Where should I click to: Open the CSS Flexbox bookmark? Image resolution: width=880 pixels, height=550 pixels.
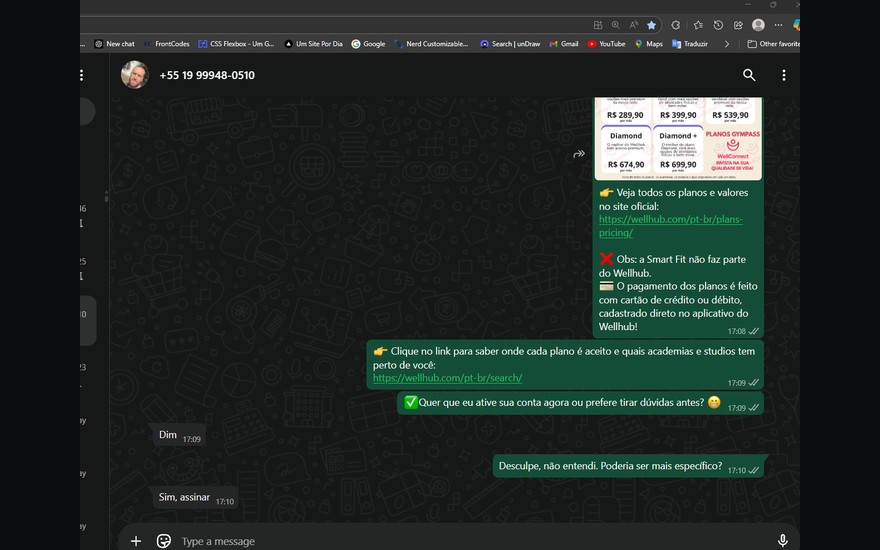pyautogui.click(x=236, y=44)
